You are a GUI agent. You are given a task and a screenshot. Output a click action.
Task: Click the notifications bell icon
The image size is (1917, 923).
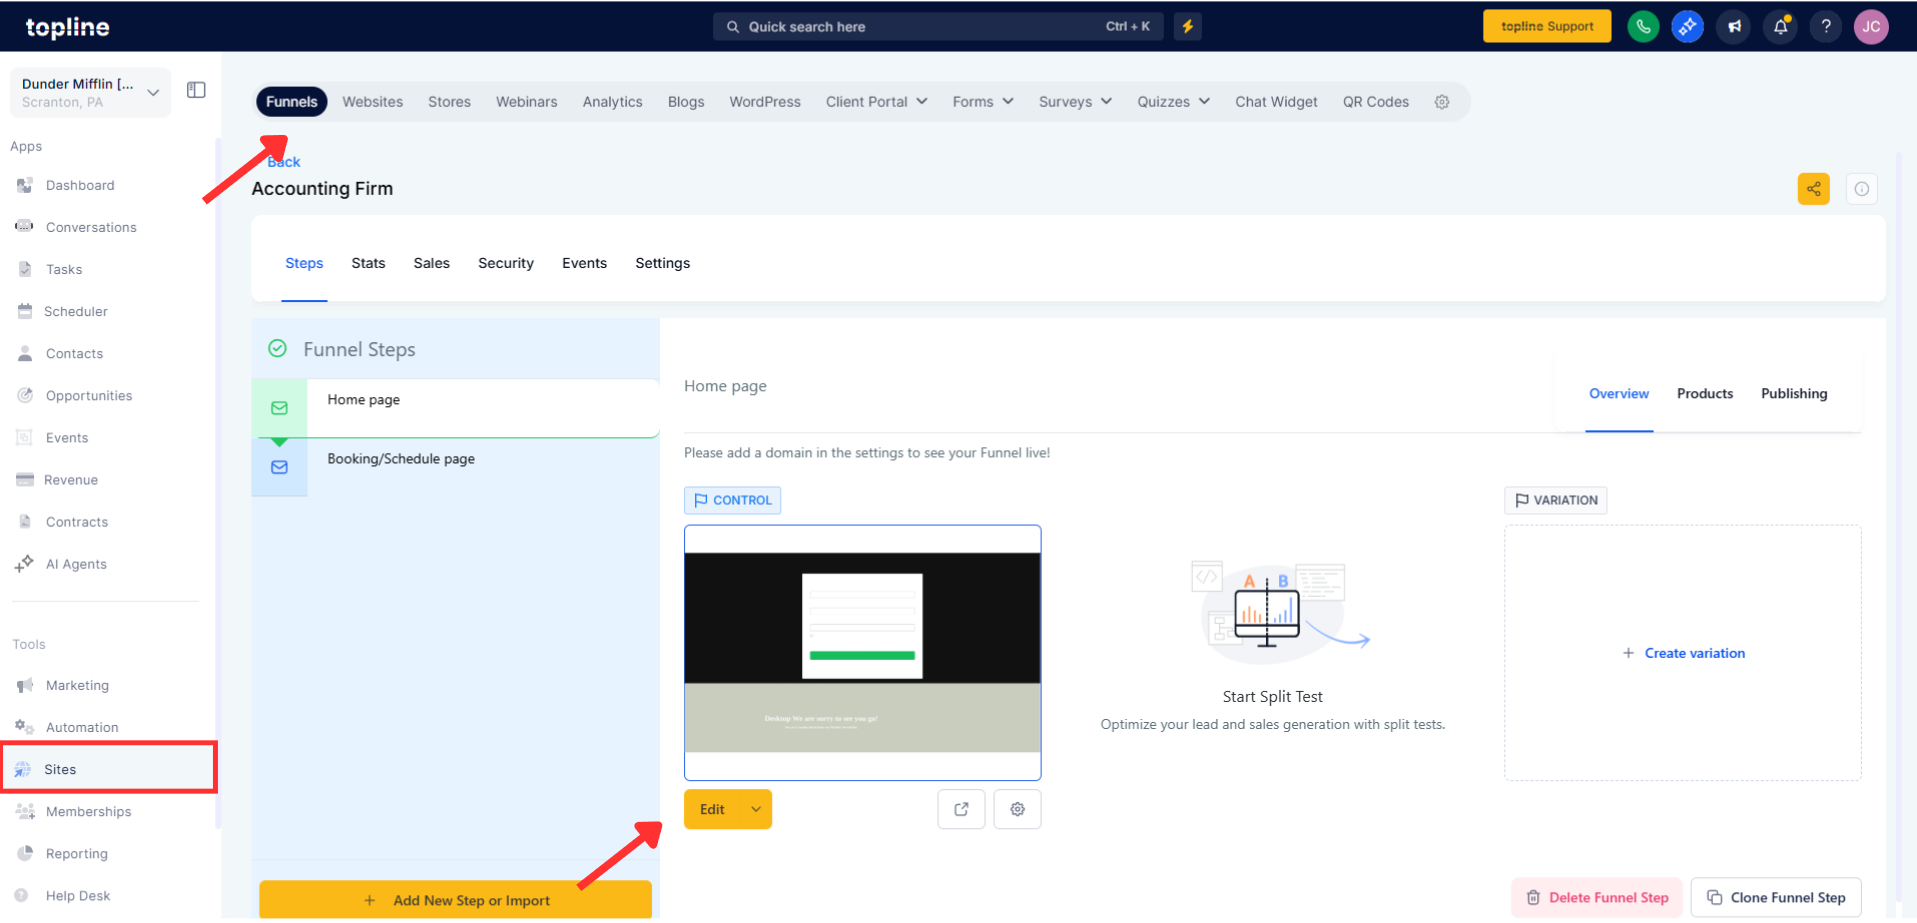click(x=1780, y=27)
